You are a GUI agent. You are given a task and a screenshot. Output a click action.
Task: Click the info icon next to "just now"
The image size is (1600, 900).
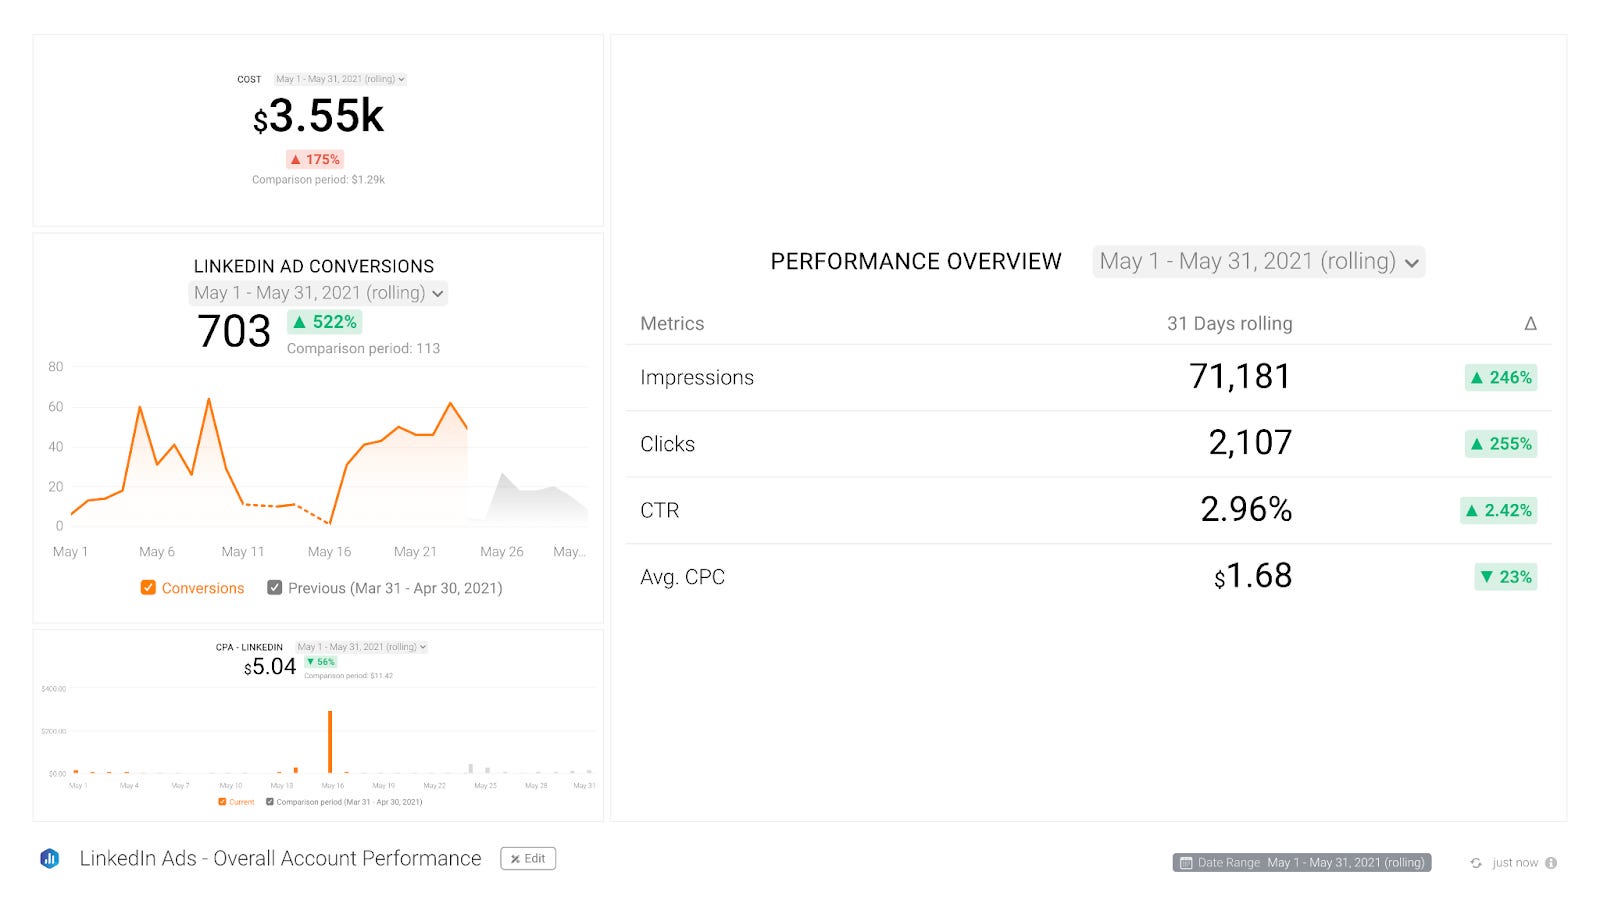pyautogui.click(x=1552, y=862)
